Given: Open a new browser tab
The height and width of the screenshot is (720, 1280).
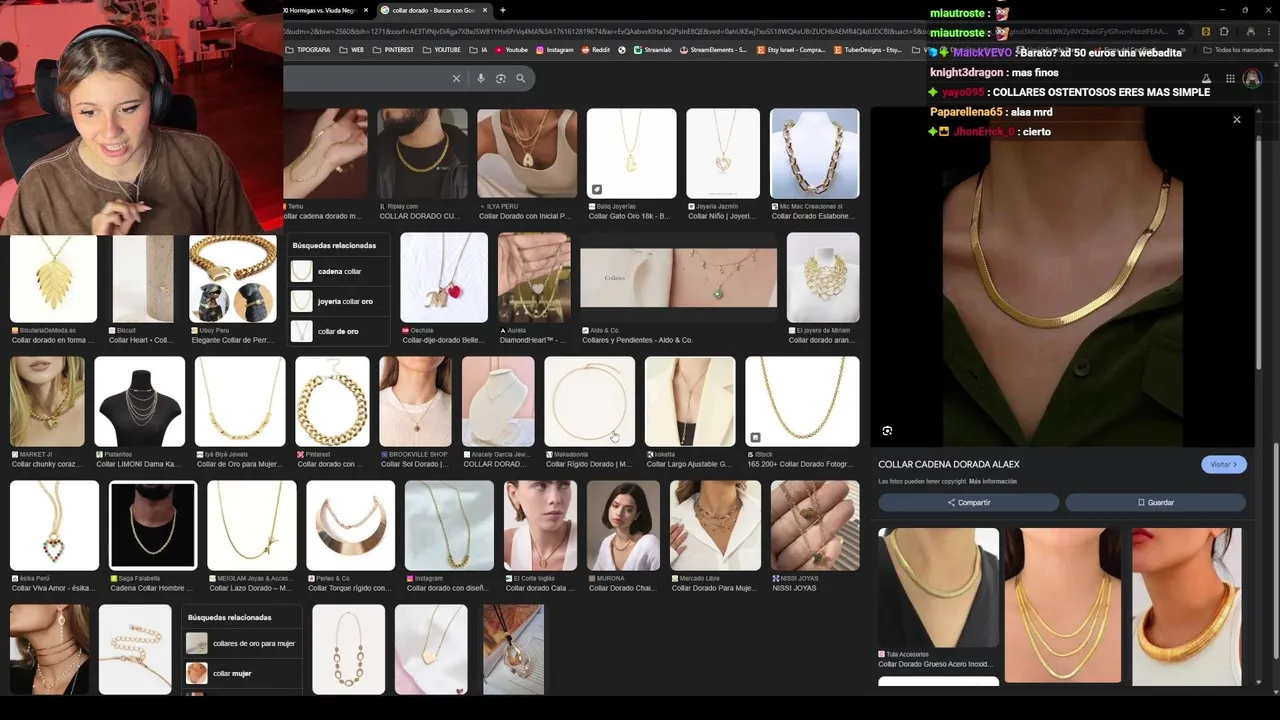Looking at the screenshot, I should 503,10.
